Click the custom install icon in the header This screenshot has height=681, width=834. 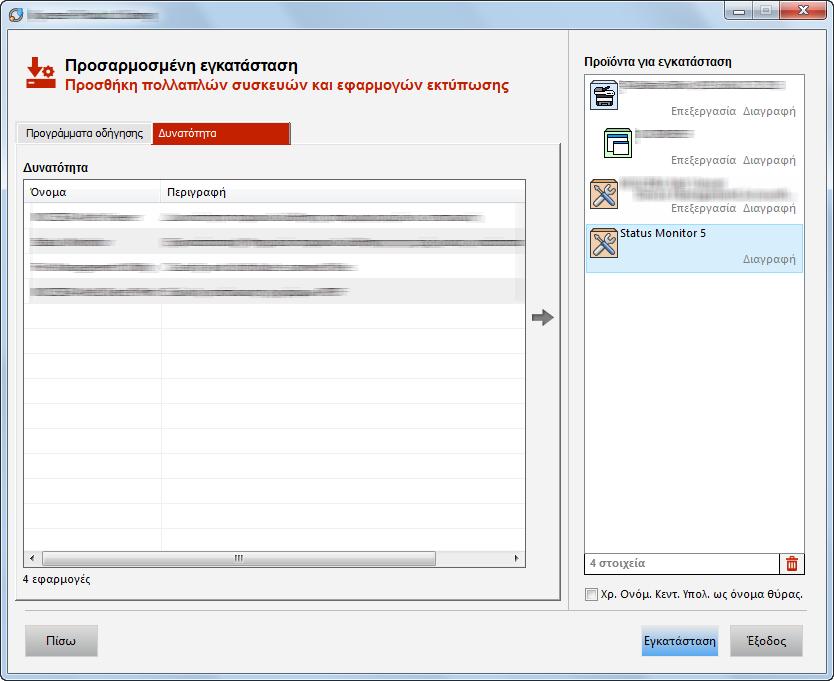(x=40, y=73)
